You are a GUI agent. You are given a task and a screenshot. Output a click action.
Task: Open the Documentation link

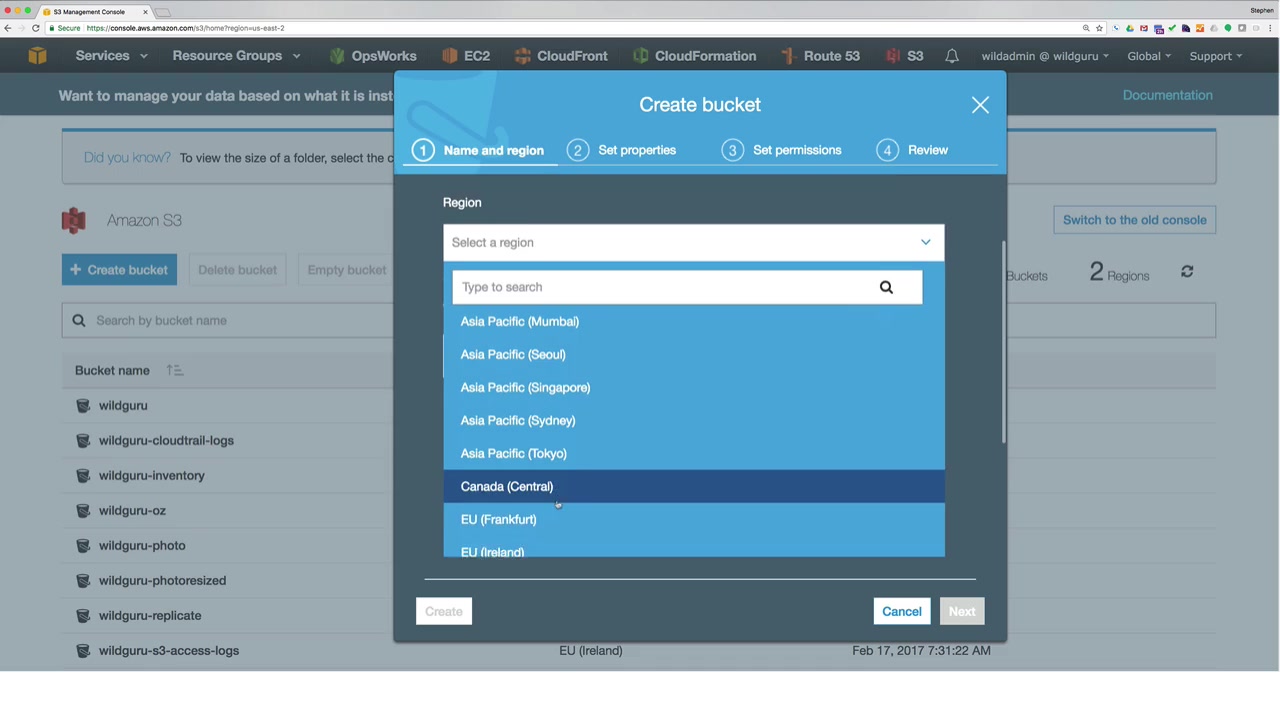point(1168,95)
